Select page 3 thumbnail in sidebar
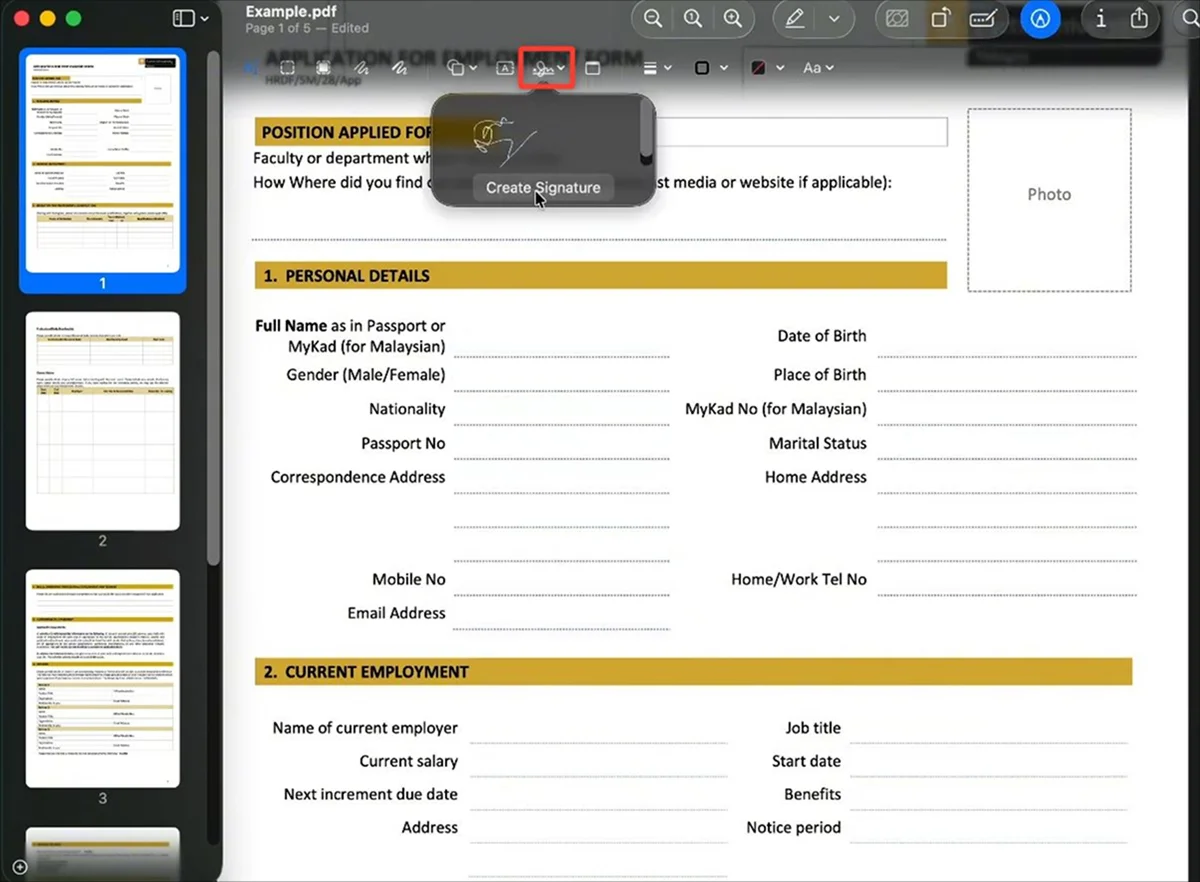Screen dimensions: 1200x882 [x=102, y=678]
